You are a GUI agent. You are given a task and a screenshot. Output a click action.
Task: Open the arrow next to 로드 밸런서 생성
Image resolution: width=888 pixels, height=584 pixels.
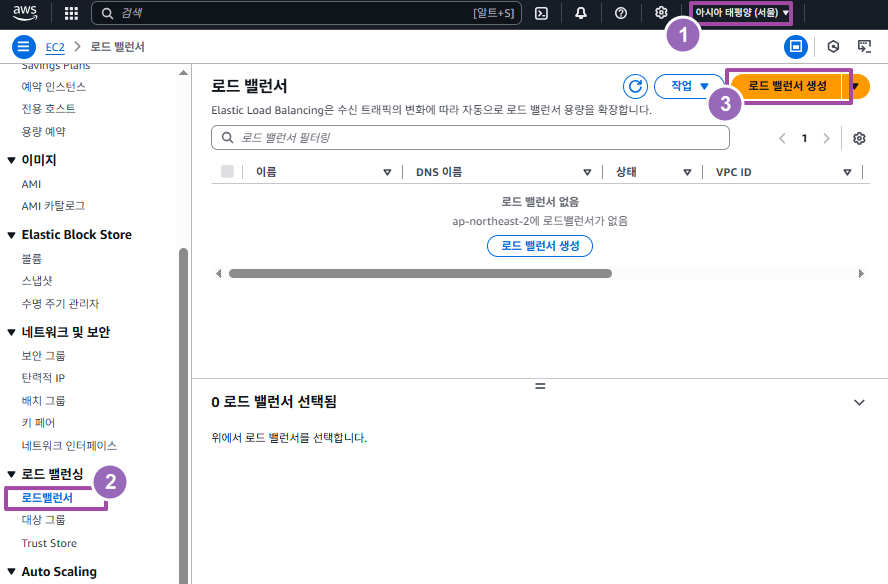click(x=856, y=86)
